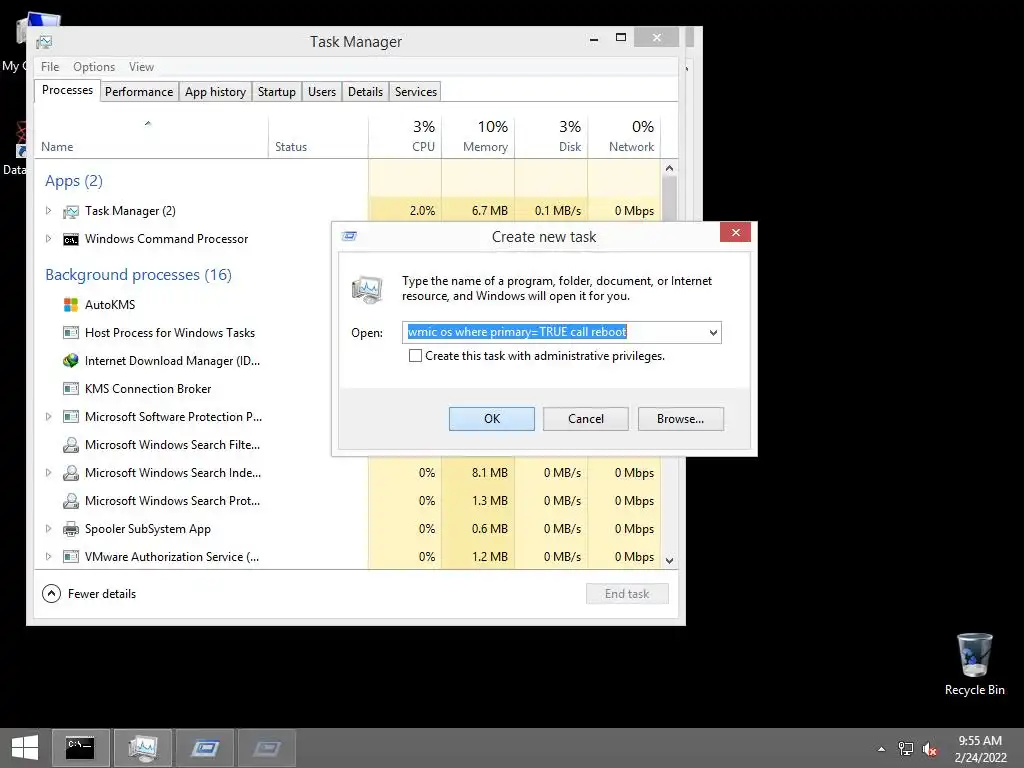
Task: Click the End task button
Action: coord(627,594)
